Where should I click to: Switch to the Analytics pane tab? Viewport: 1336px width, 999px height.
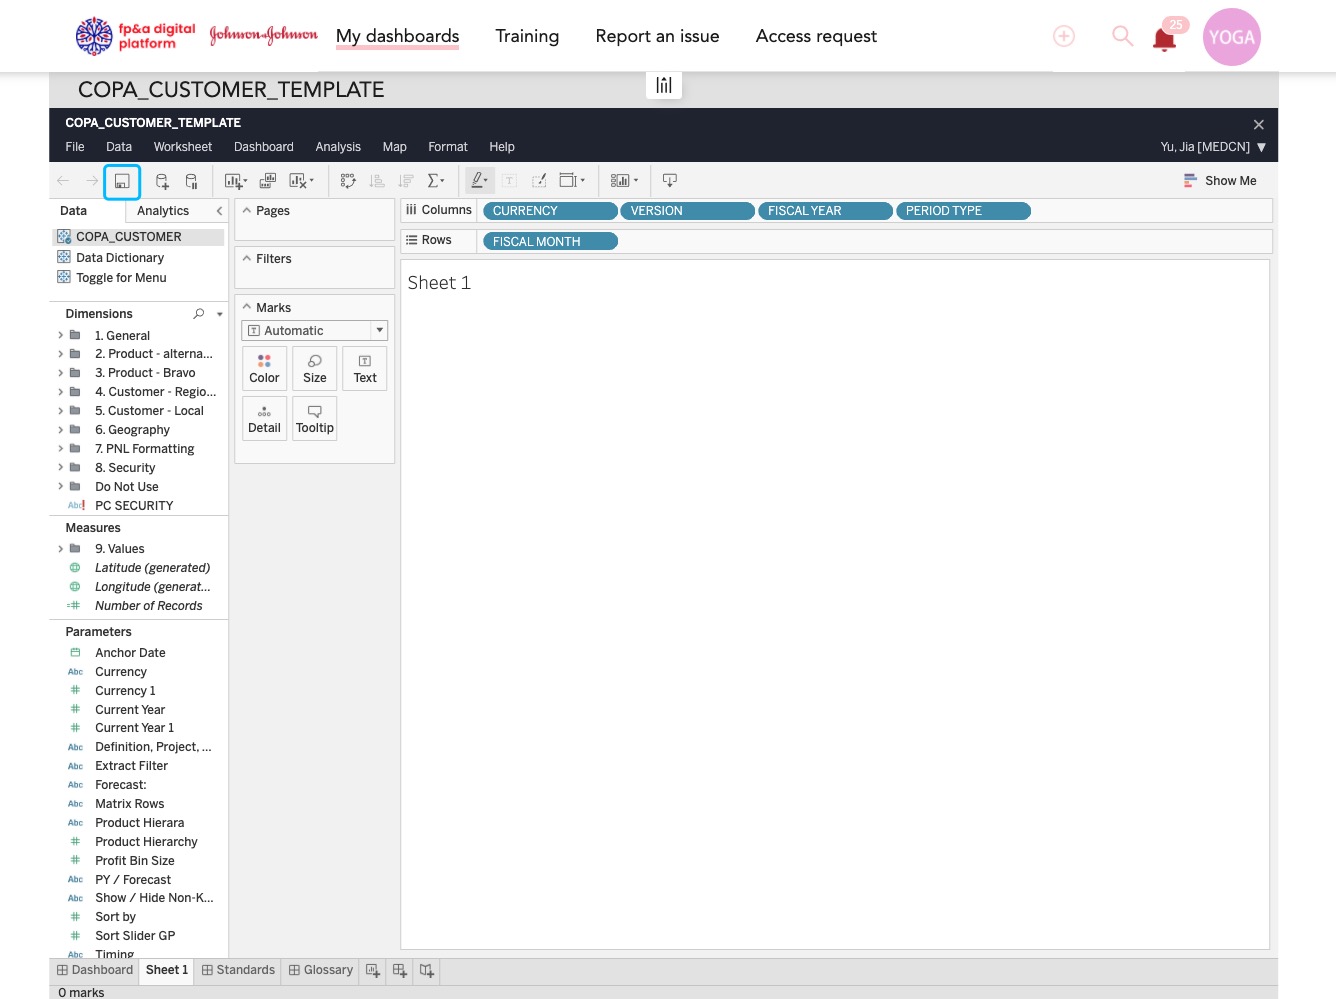[x=163, y=211]
